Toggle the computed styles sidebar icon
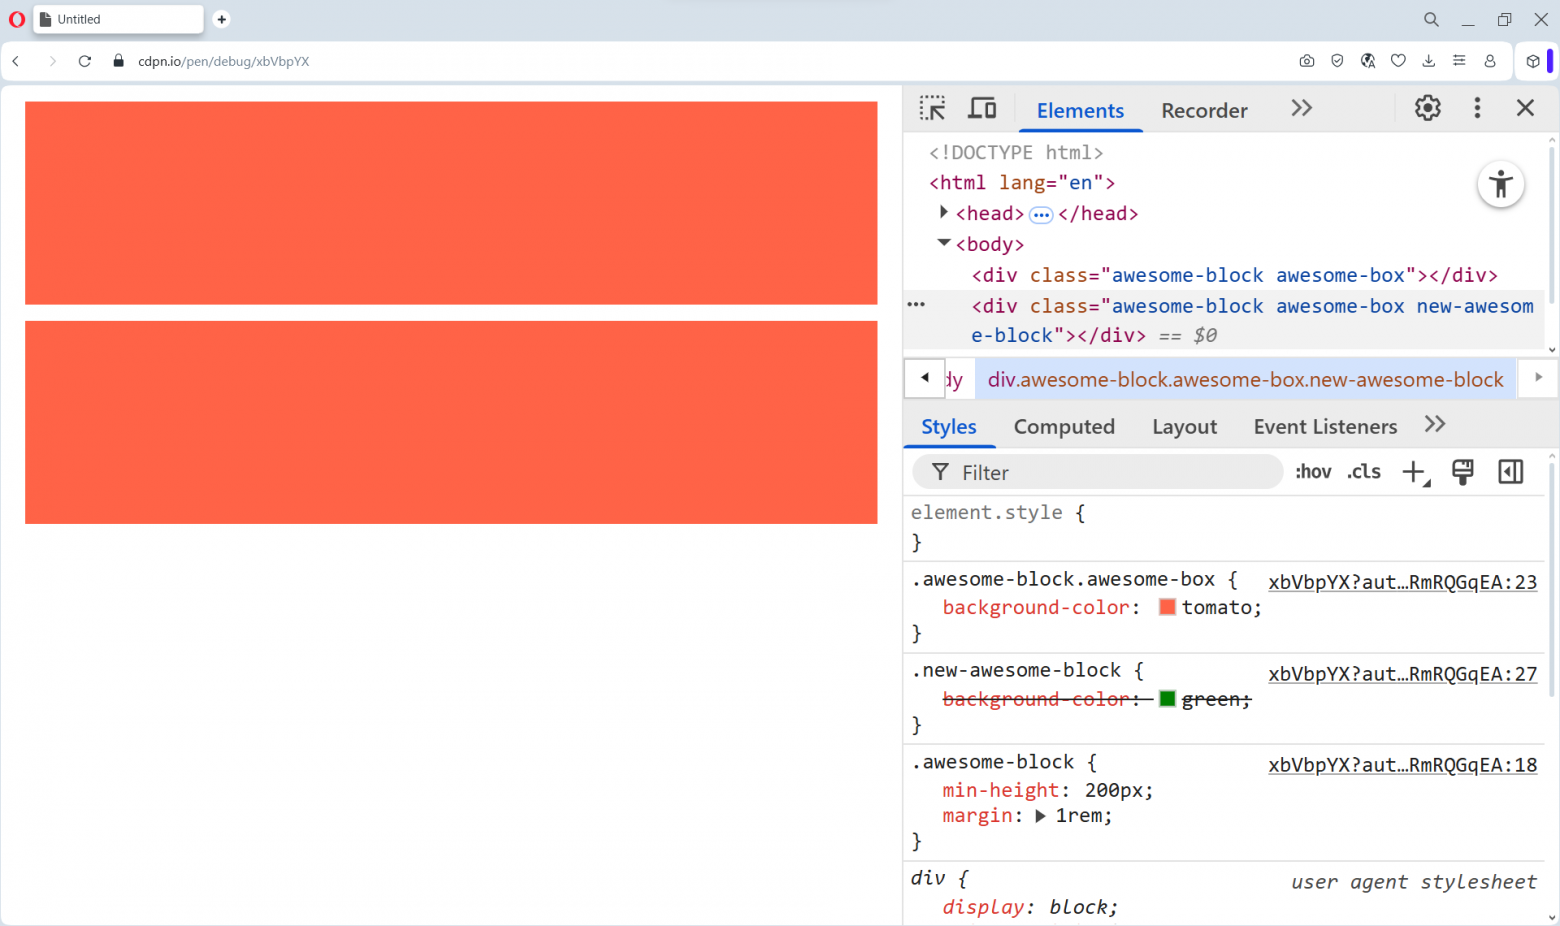 click(x=1510, y=471)
